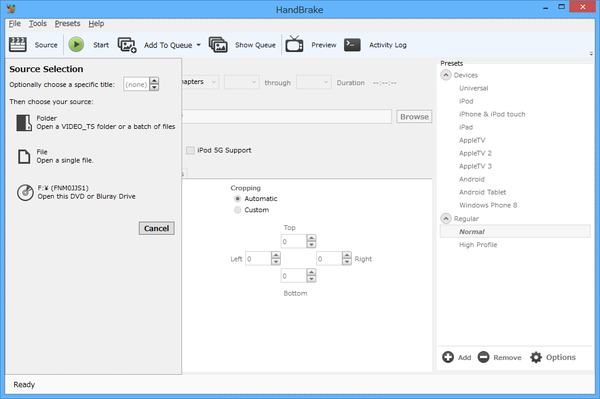Open the Activity Log terminal icon
600x399 pixels.
click(352, 45)
